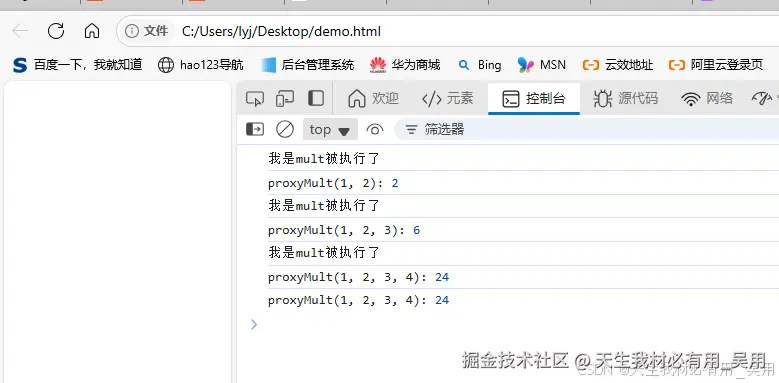Click the console prompt chevron
This screenshot has width=779, height=383.
pyautogui.click(x=254, y=324)
